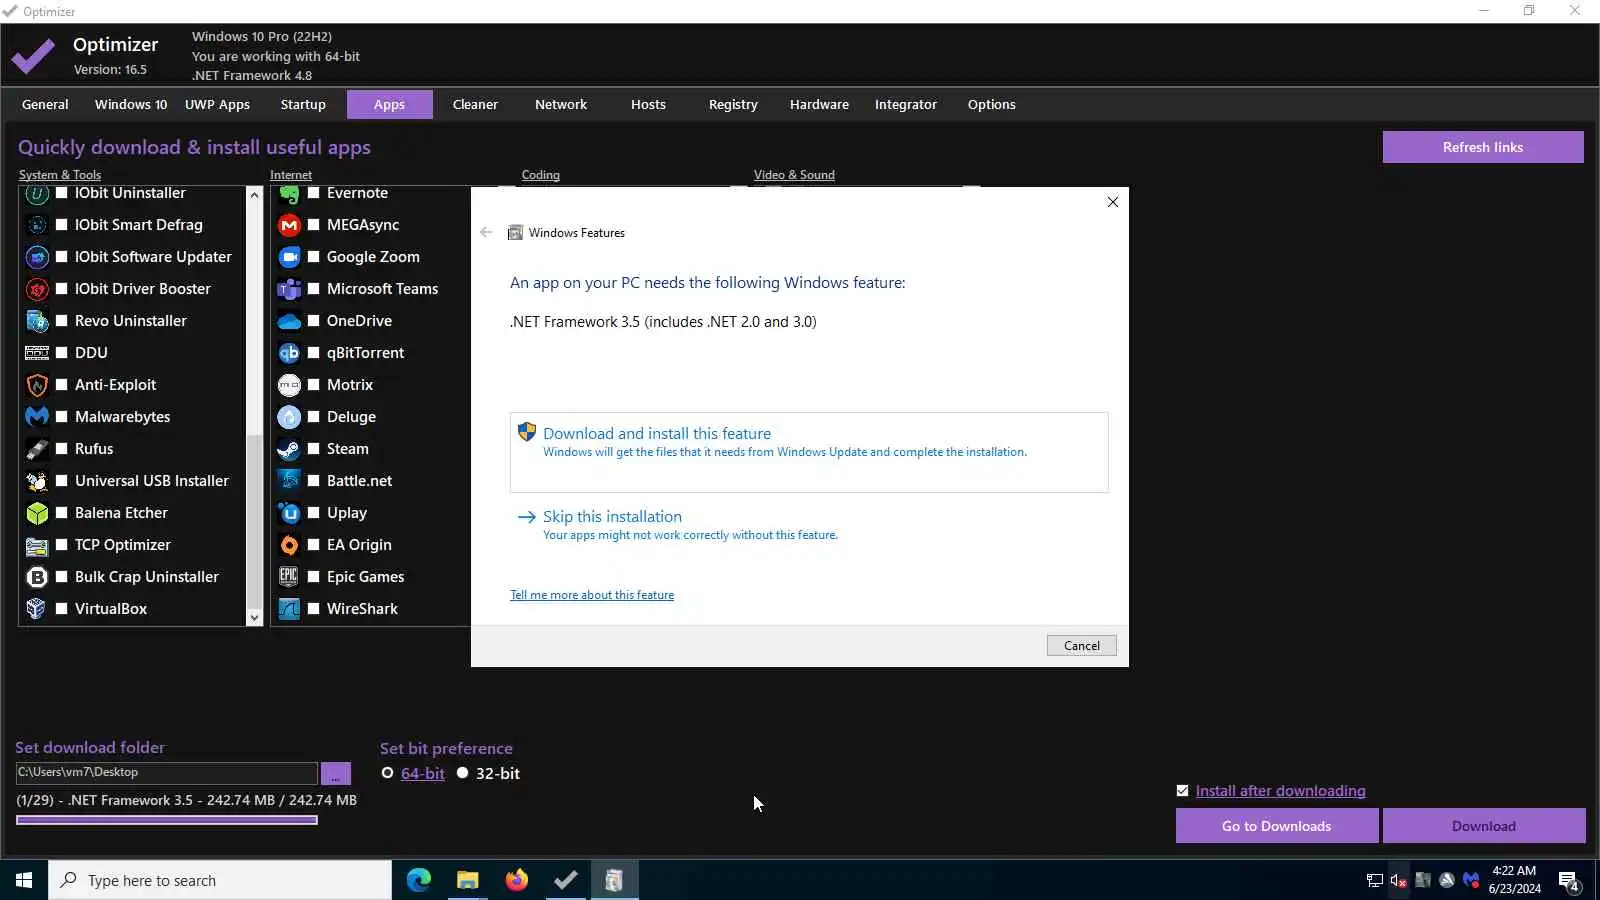Choose Skip this installation
Screen dimensions: 1600x900
[x=612, y=517]
